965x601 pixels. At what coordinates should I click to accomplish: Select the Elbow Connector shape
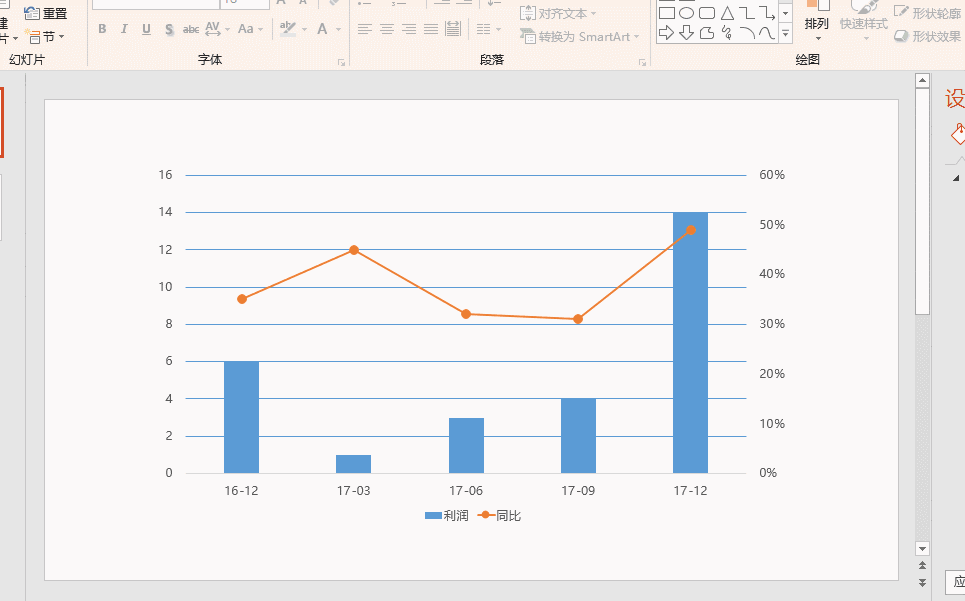pos(747,13)
